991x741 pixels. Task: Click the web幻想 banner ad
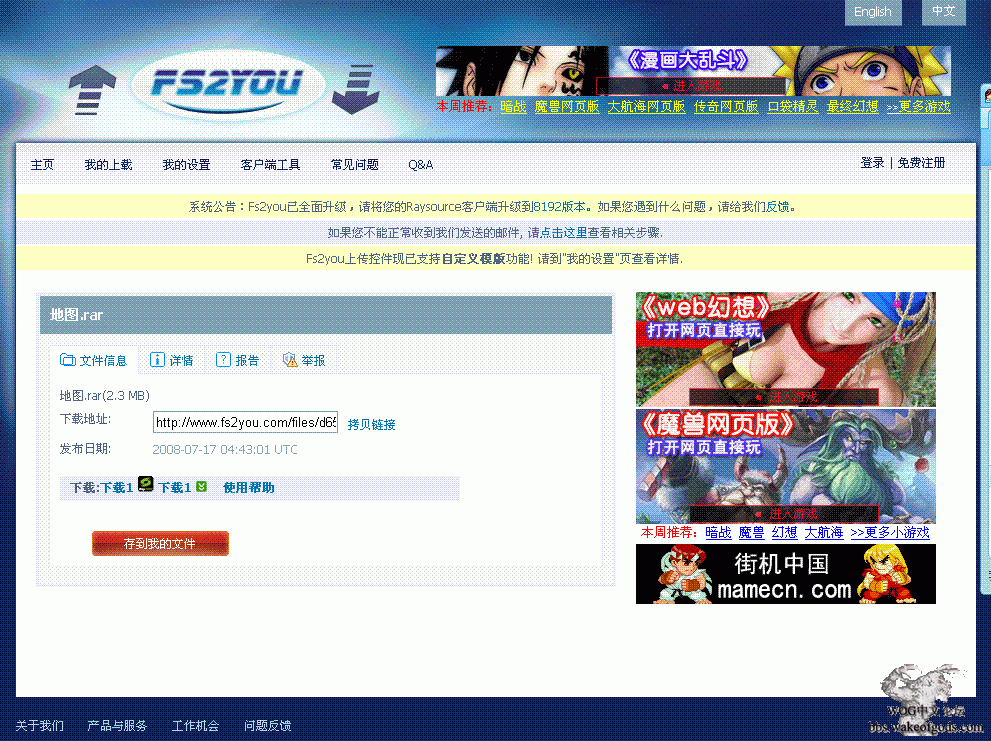point(786,349)
